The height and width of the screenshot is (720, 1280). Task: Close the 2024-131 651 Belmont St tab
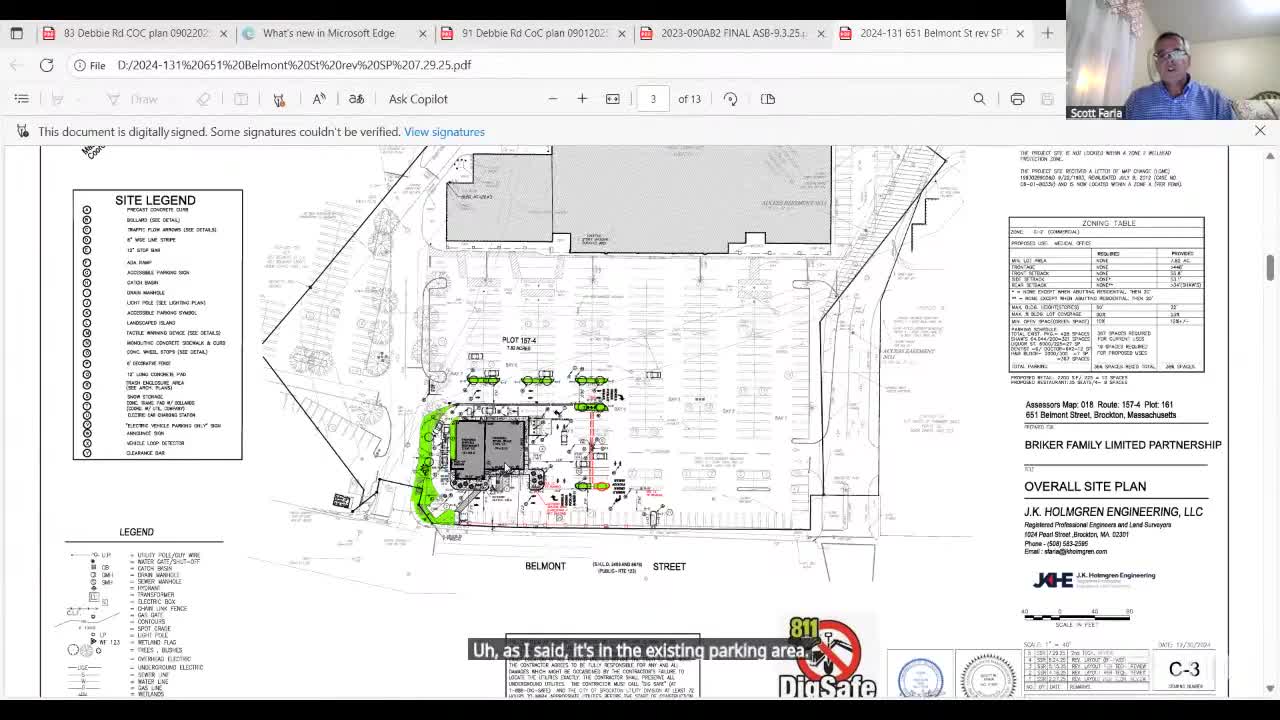[x=1020, y=33]
